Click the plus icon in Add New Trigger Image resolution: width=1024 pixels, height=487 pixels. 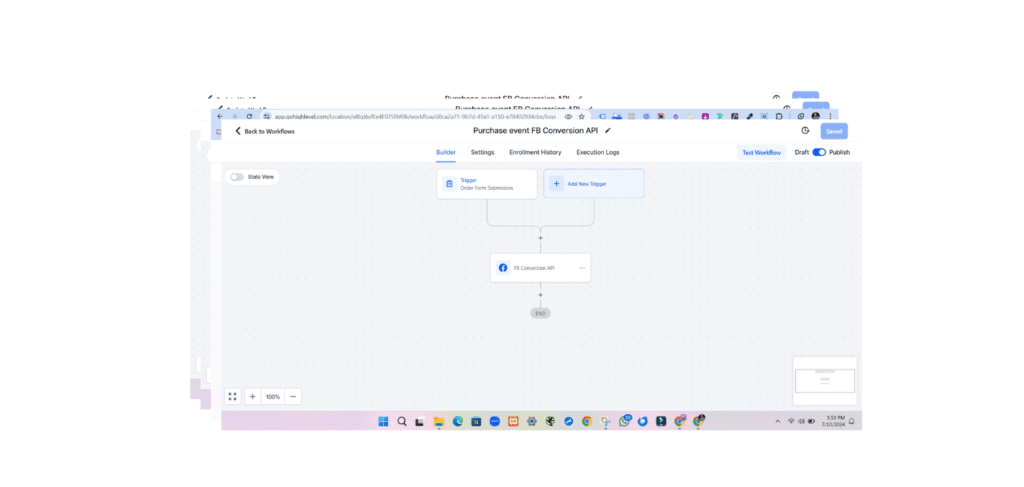(556, 184)
